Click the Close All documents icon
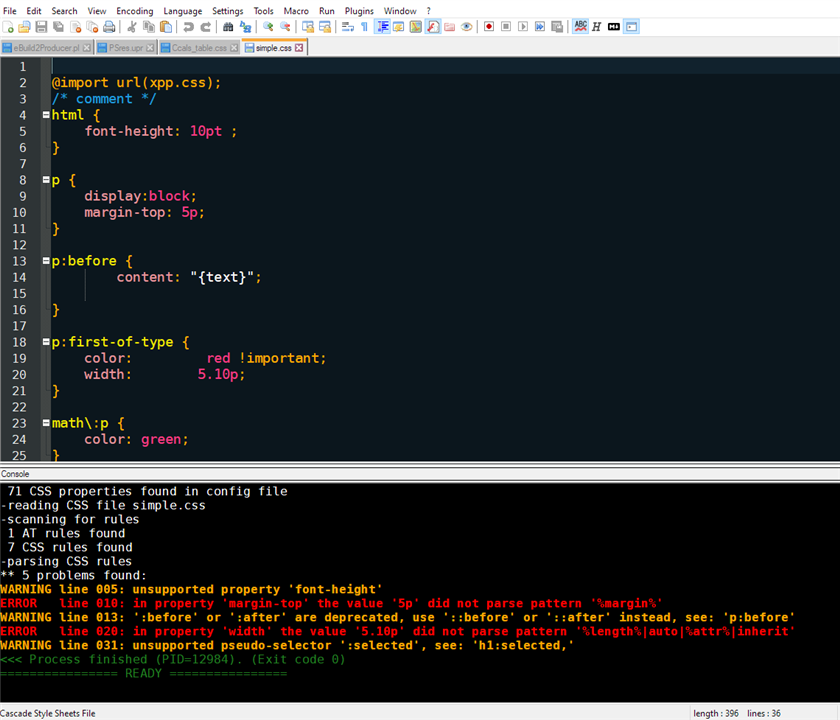Screen dimensions: 840x720 [92, 27]
